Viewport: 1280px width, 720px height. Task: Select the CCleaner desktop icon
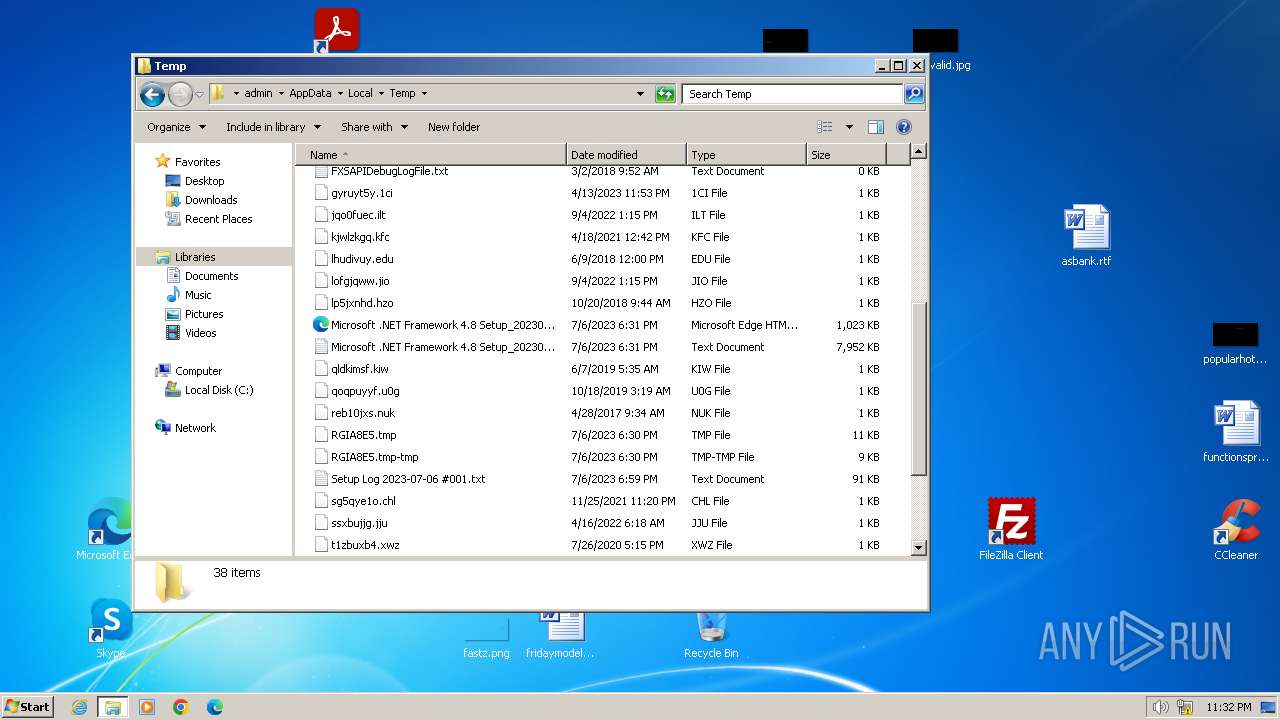pyautogui.click(x=1236, y=530)
